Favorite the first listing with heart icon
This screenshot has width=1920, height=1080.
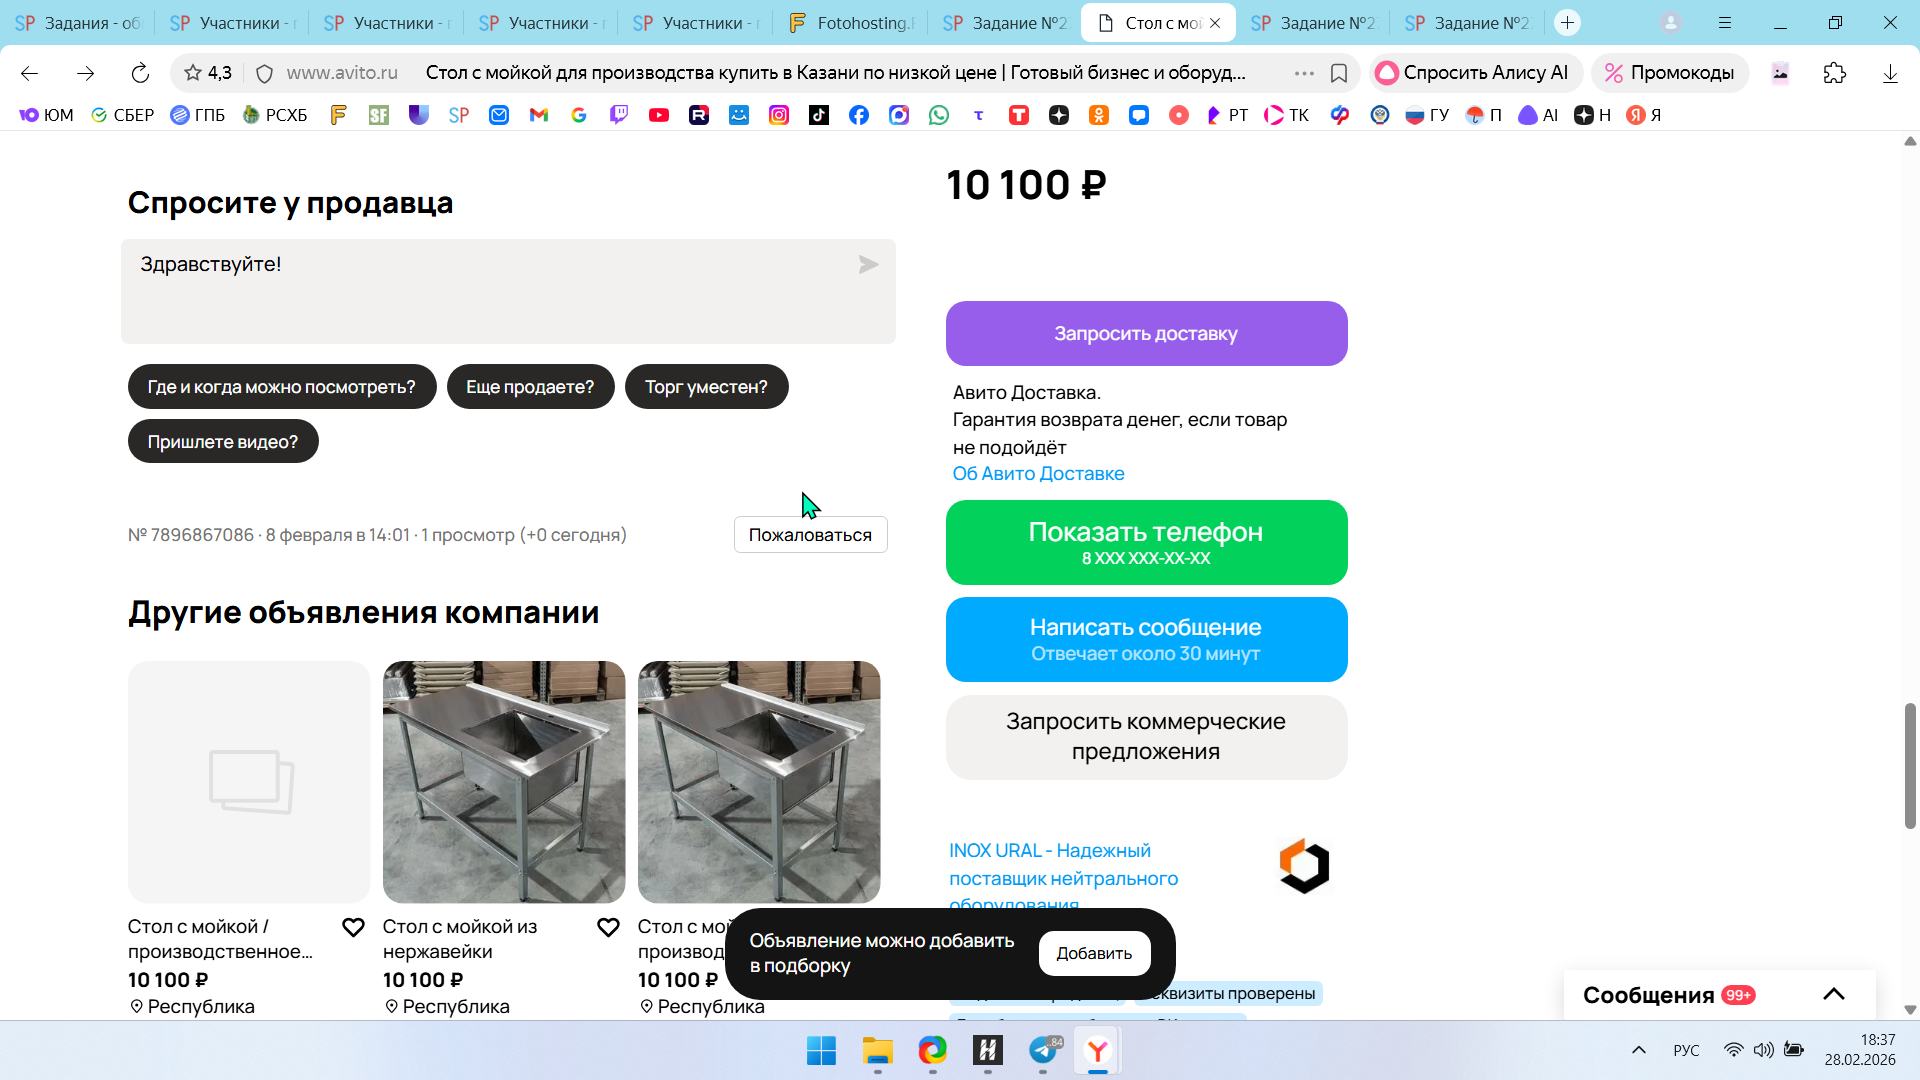(353, 927)
